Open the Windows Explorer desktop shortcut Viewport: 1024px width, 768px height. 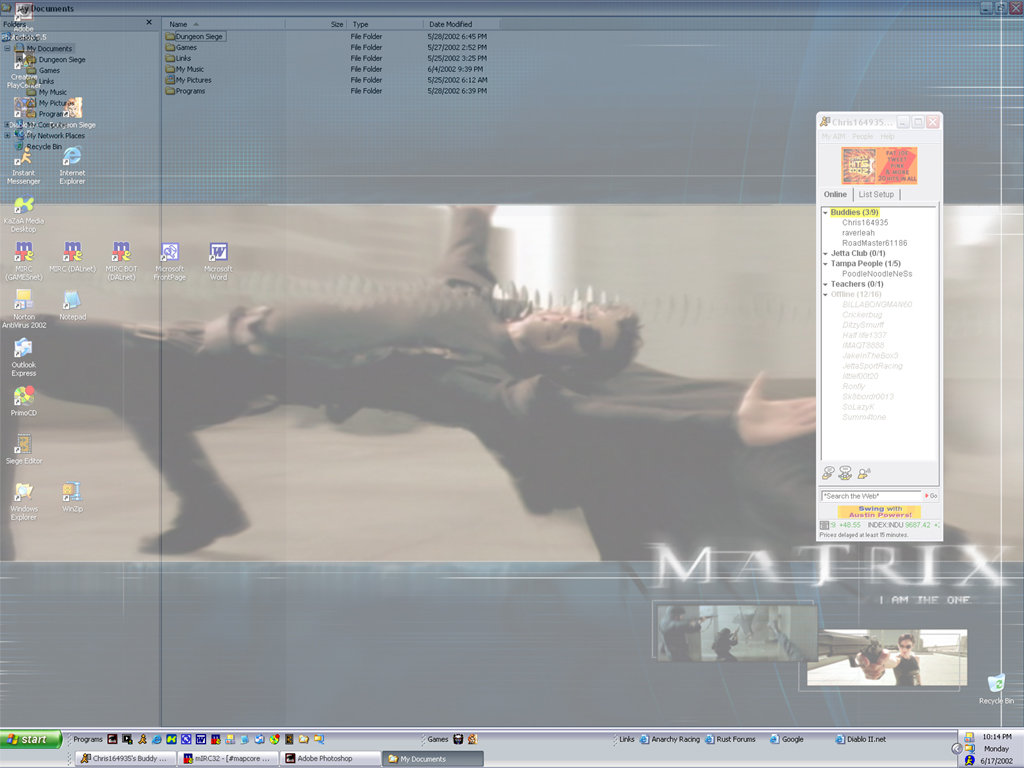(x=24, y=501)
